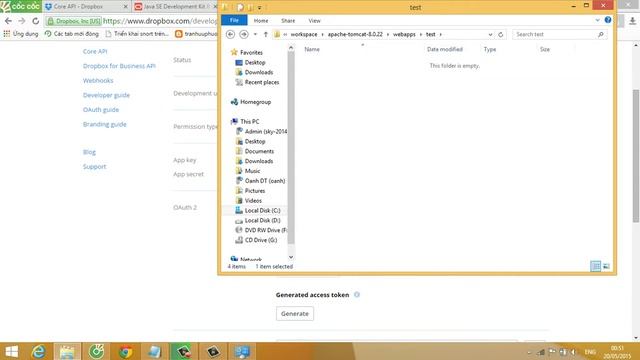
Task: Open Branding guide link
Action: (x=104, y=124)
